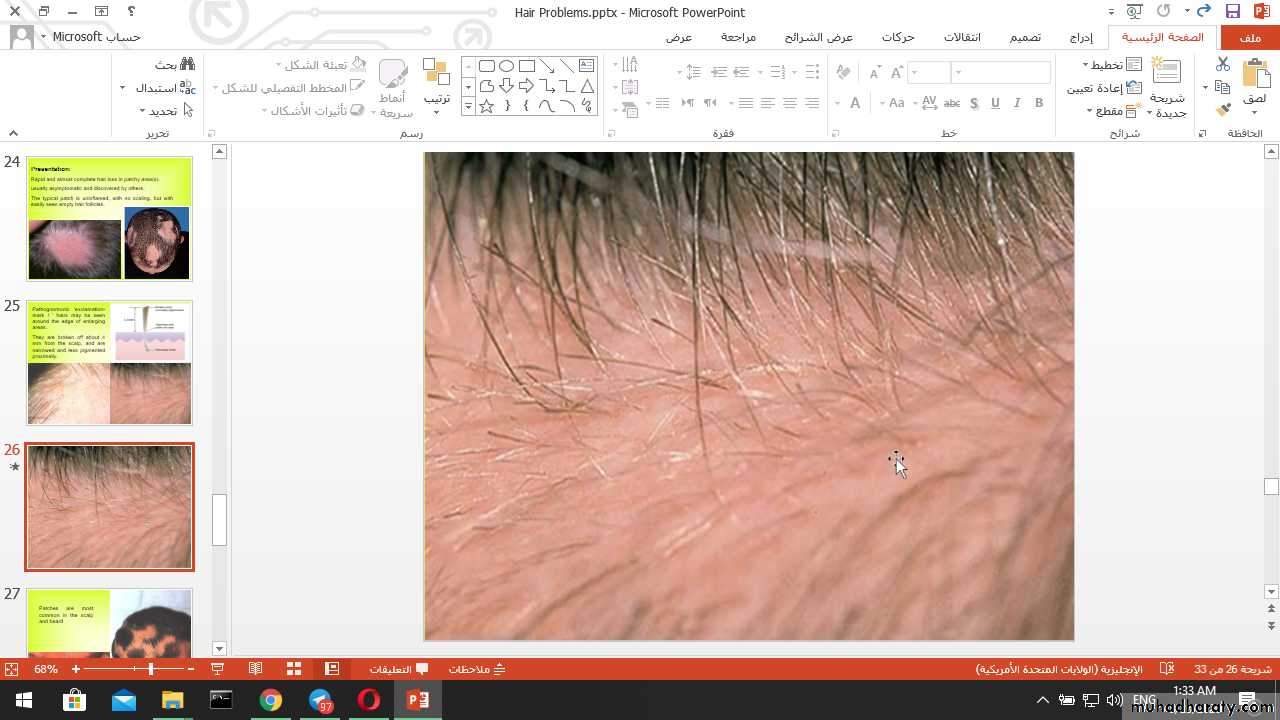1280x720 pixels.
Task: Switch to Slide Sorter view in status bar
Action: tap(294, 669)
